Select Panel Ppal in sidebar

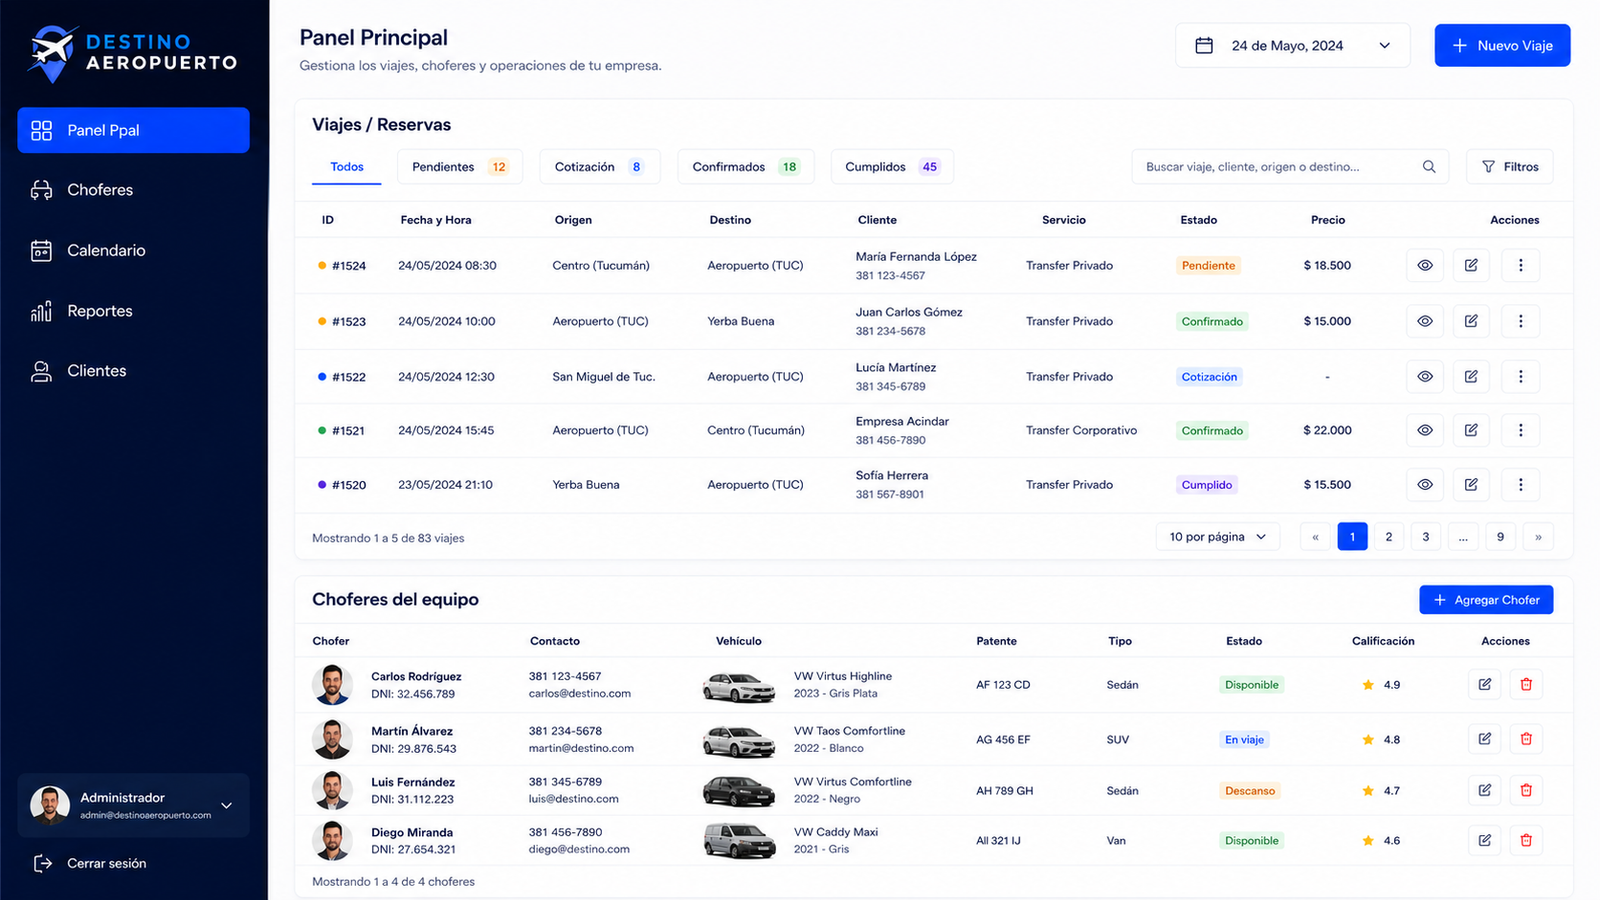click(133, 130)
